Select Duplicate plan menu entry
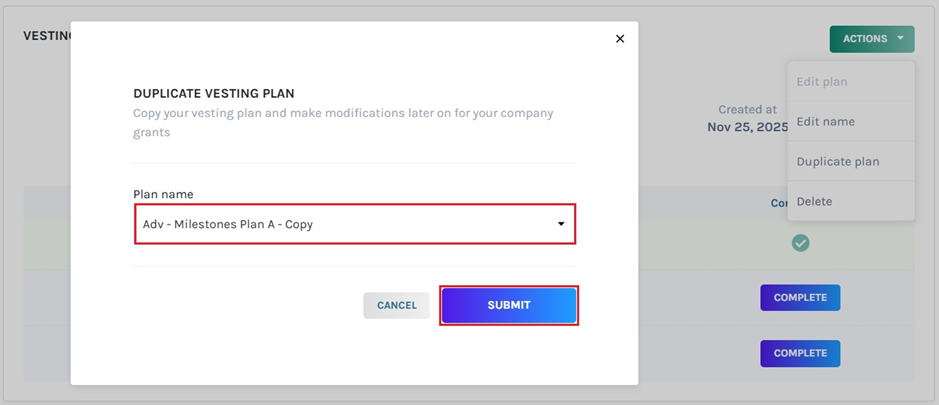The width and height of the screenshot is (939, 405). (x=837, y=161)
